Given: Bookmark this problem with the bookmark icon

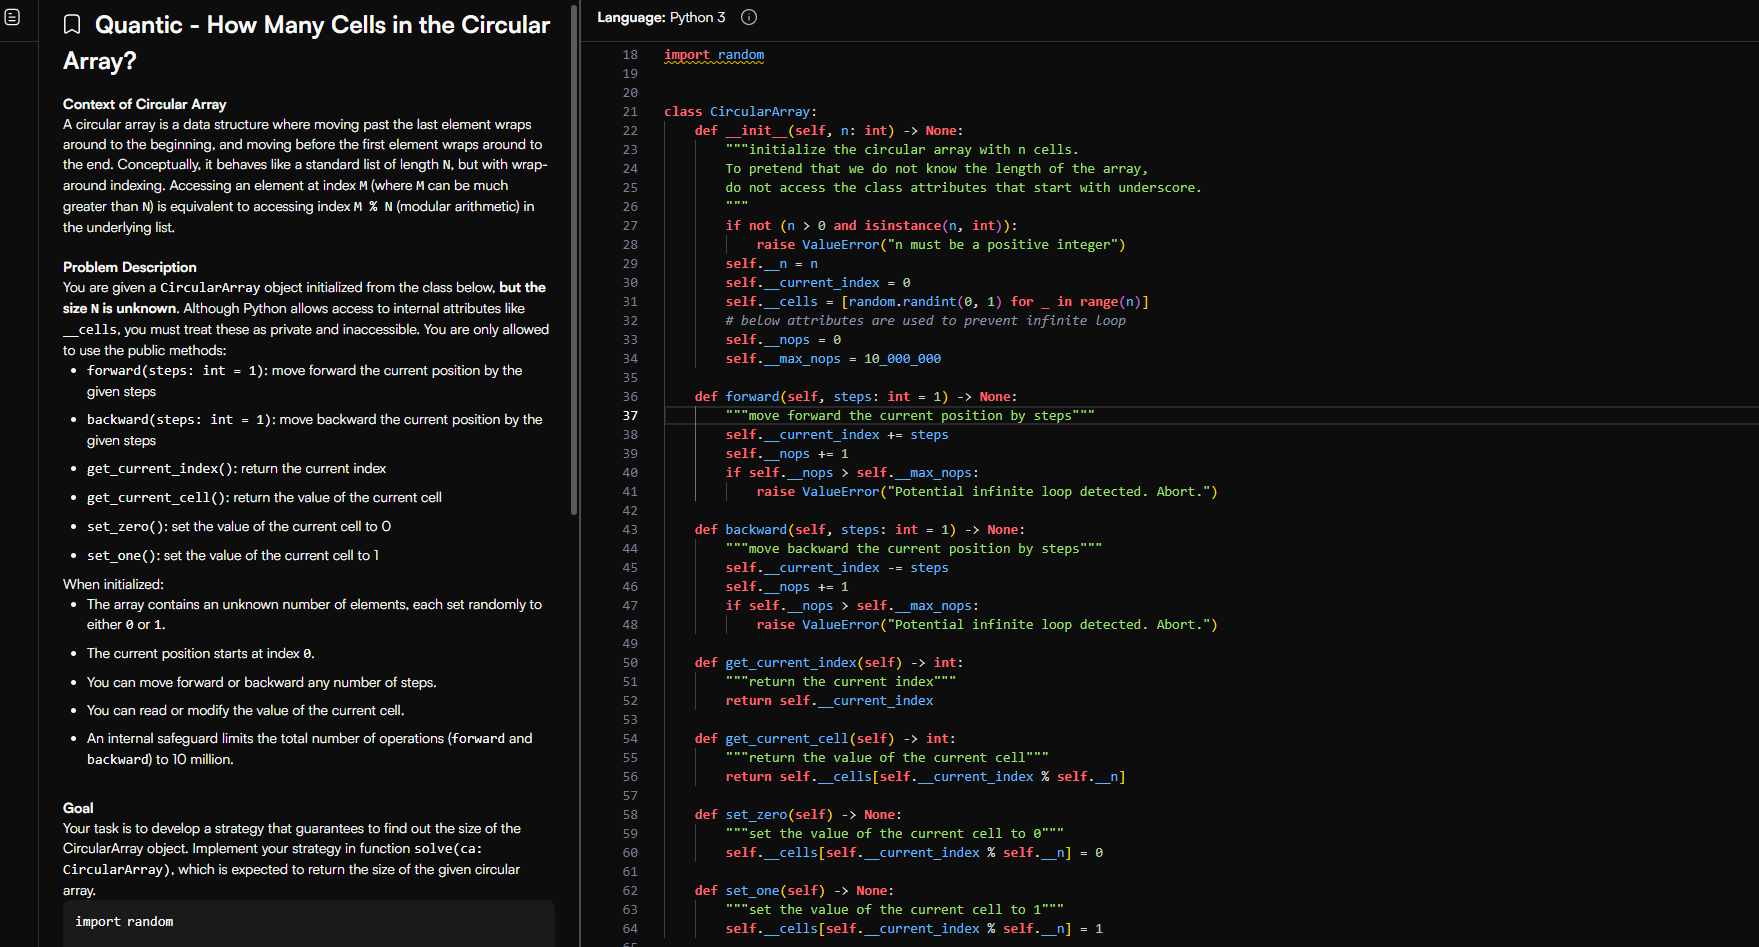Looking at the screenshot, I should click(72, 25).
